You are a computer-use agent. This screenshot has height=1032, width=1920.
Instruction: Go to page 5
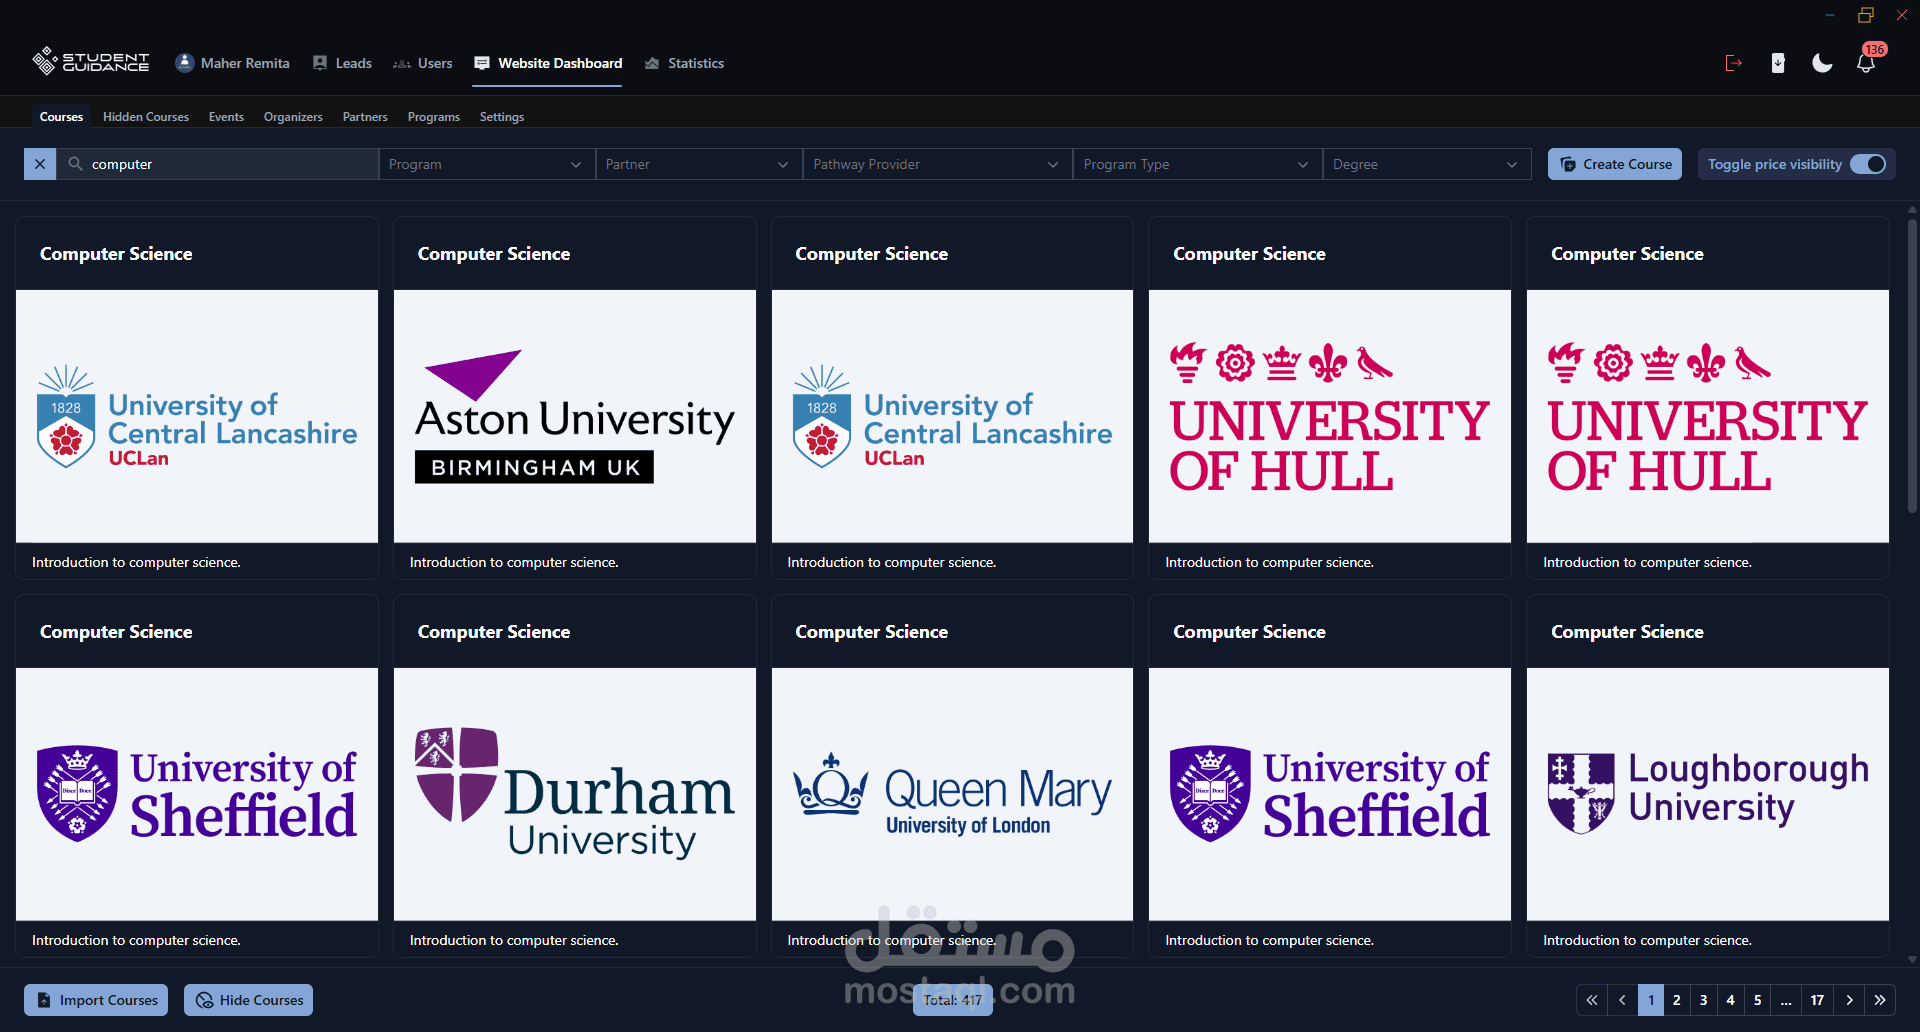point(1758,1000)
